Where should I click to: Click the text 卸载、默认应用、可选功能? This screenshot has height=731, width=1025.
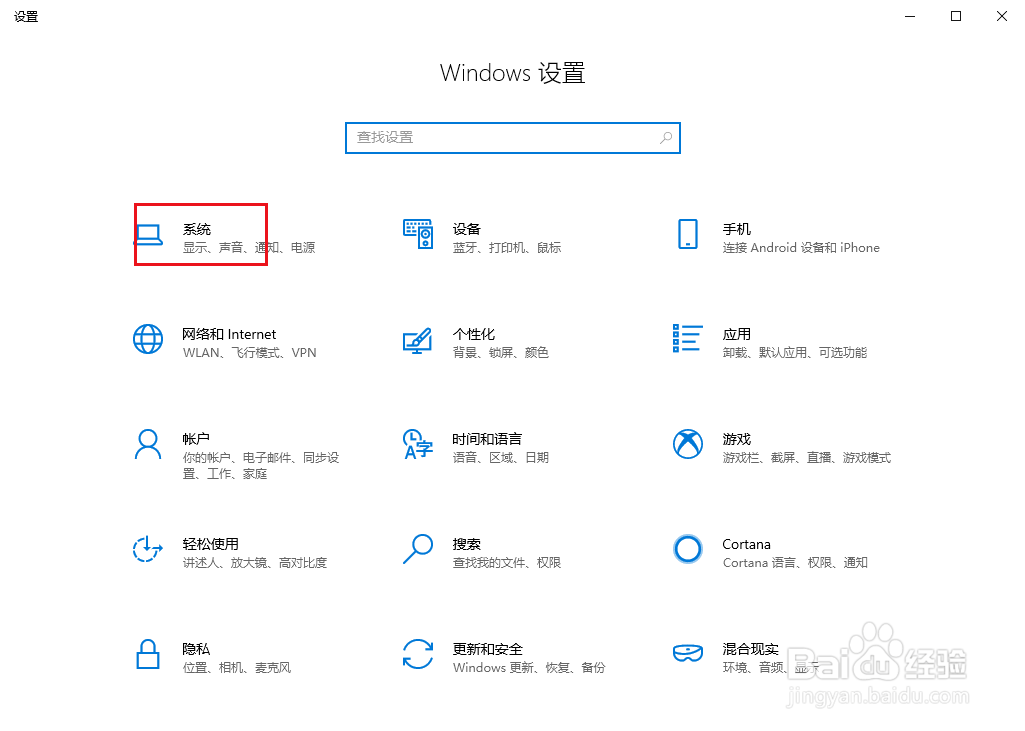pyautogui.click(x=795, y=353)
